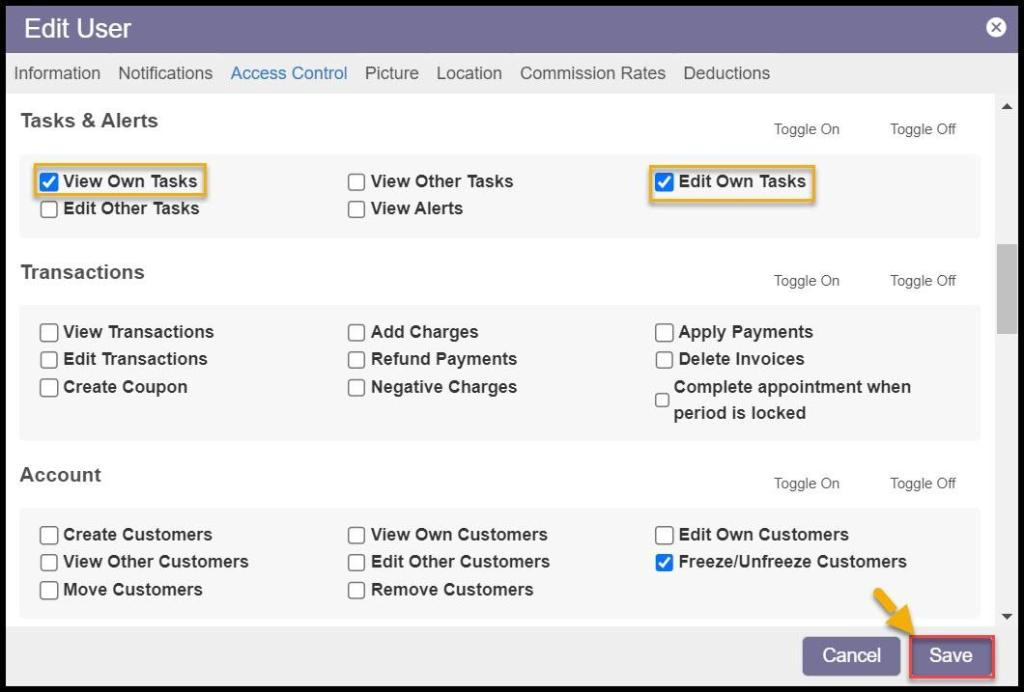This screenshot has width=1024, height=692.
Task: Enable the View Alerts checkbox
Action: tap(356, 209)
